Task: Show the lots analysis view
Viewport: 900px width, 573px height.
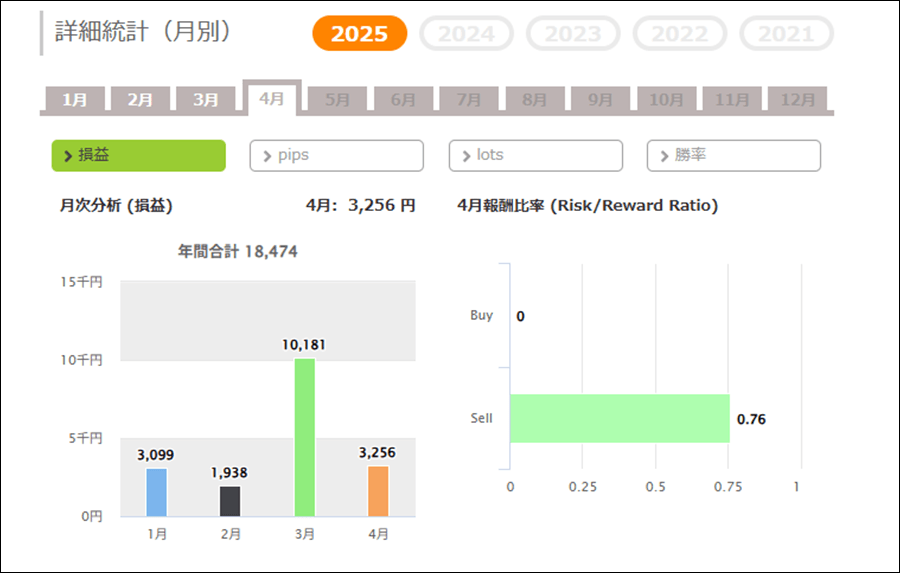Action: (x=536, y=156)
